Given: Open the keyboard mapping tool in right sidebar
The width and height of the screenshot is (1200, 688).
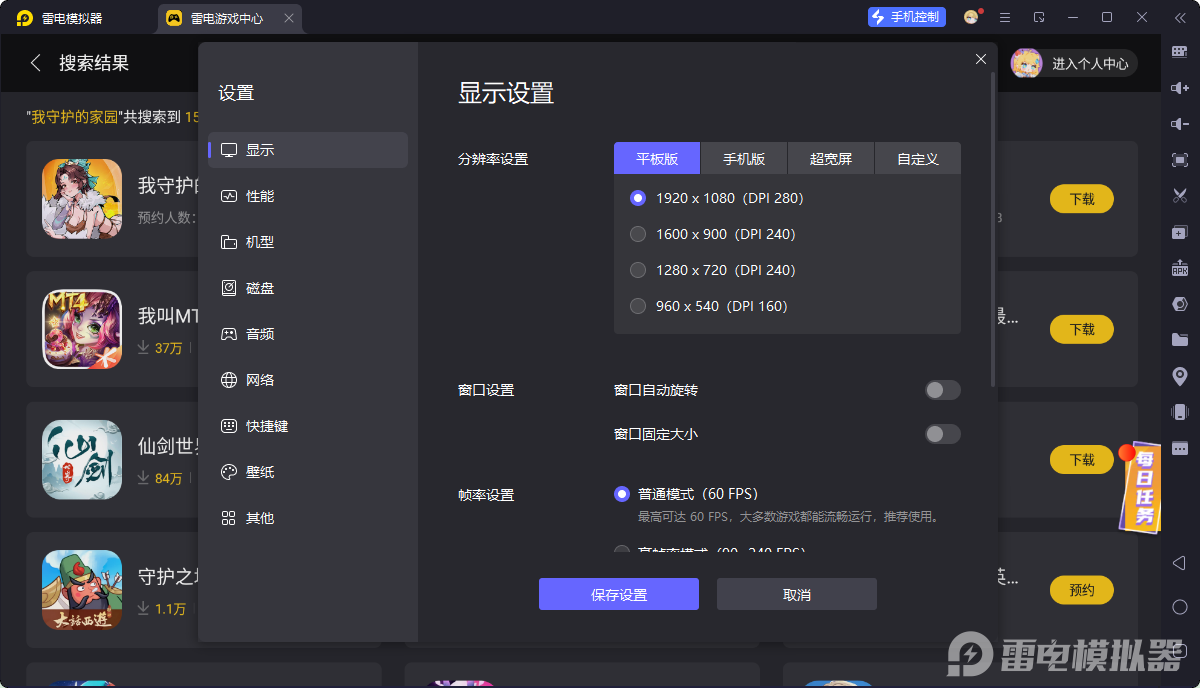Looking at the screenshot, I should pos(1180,52).
